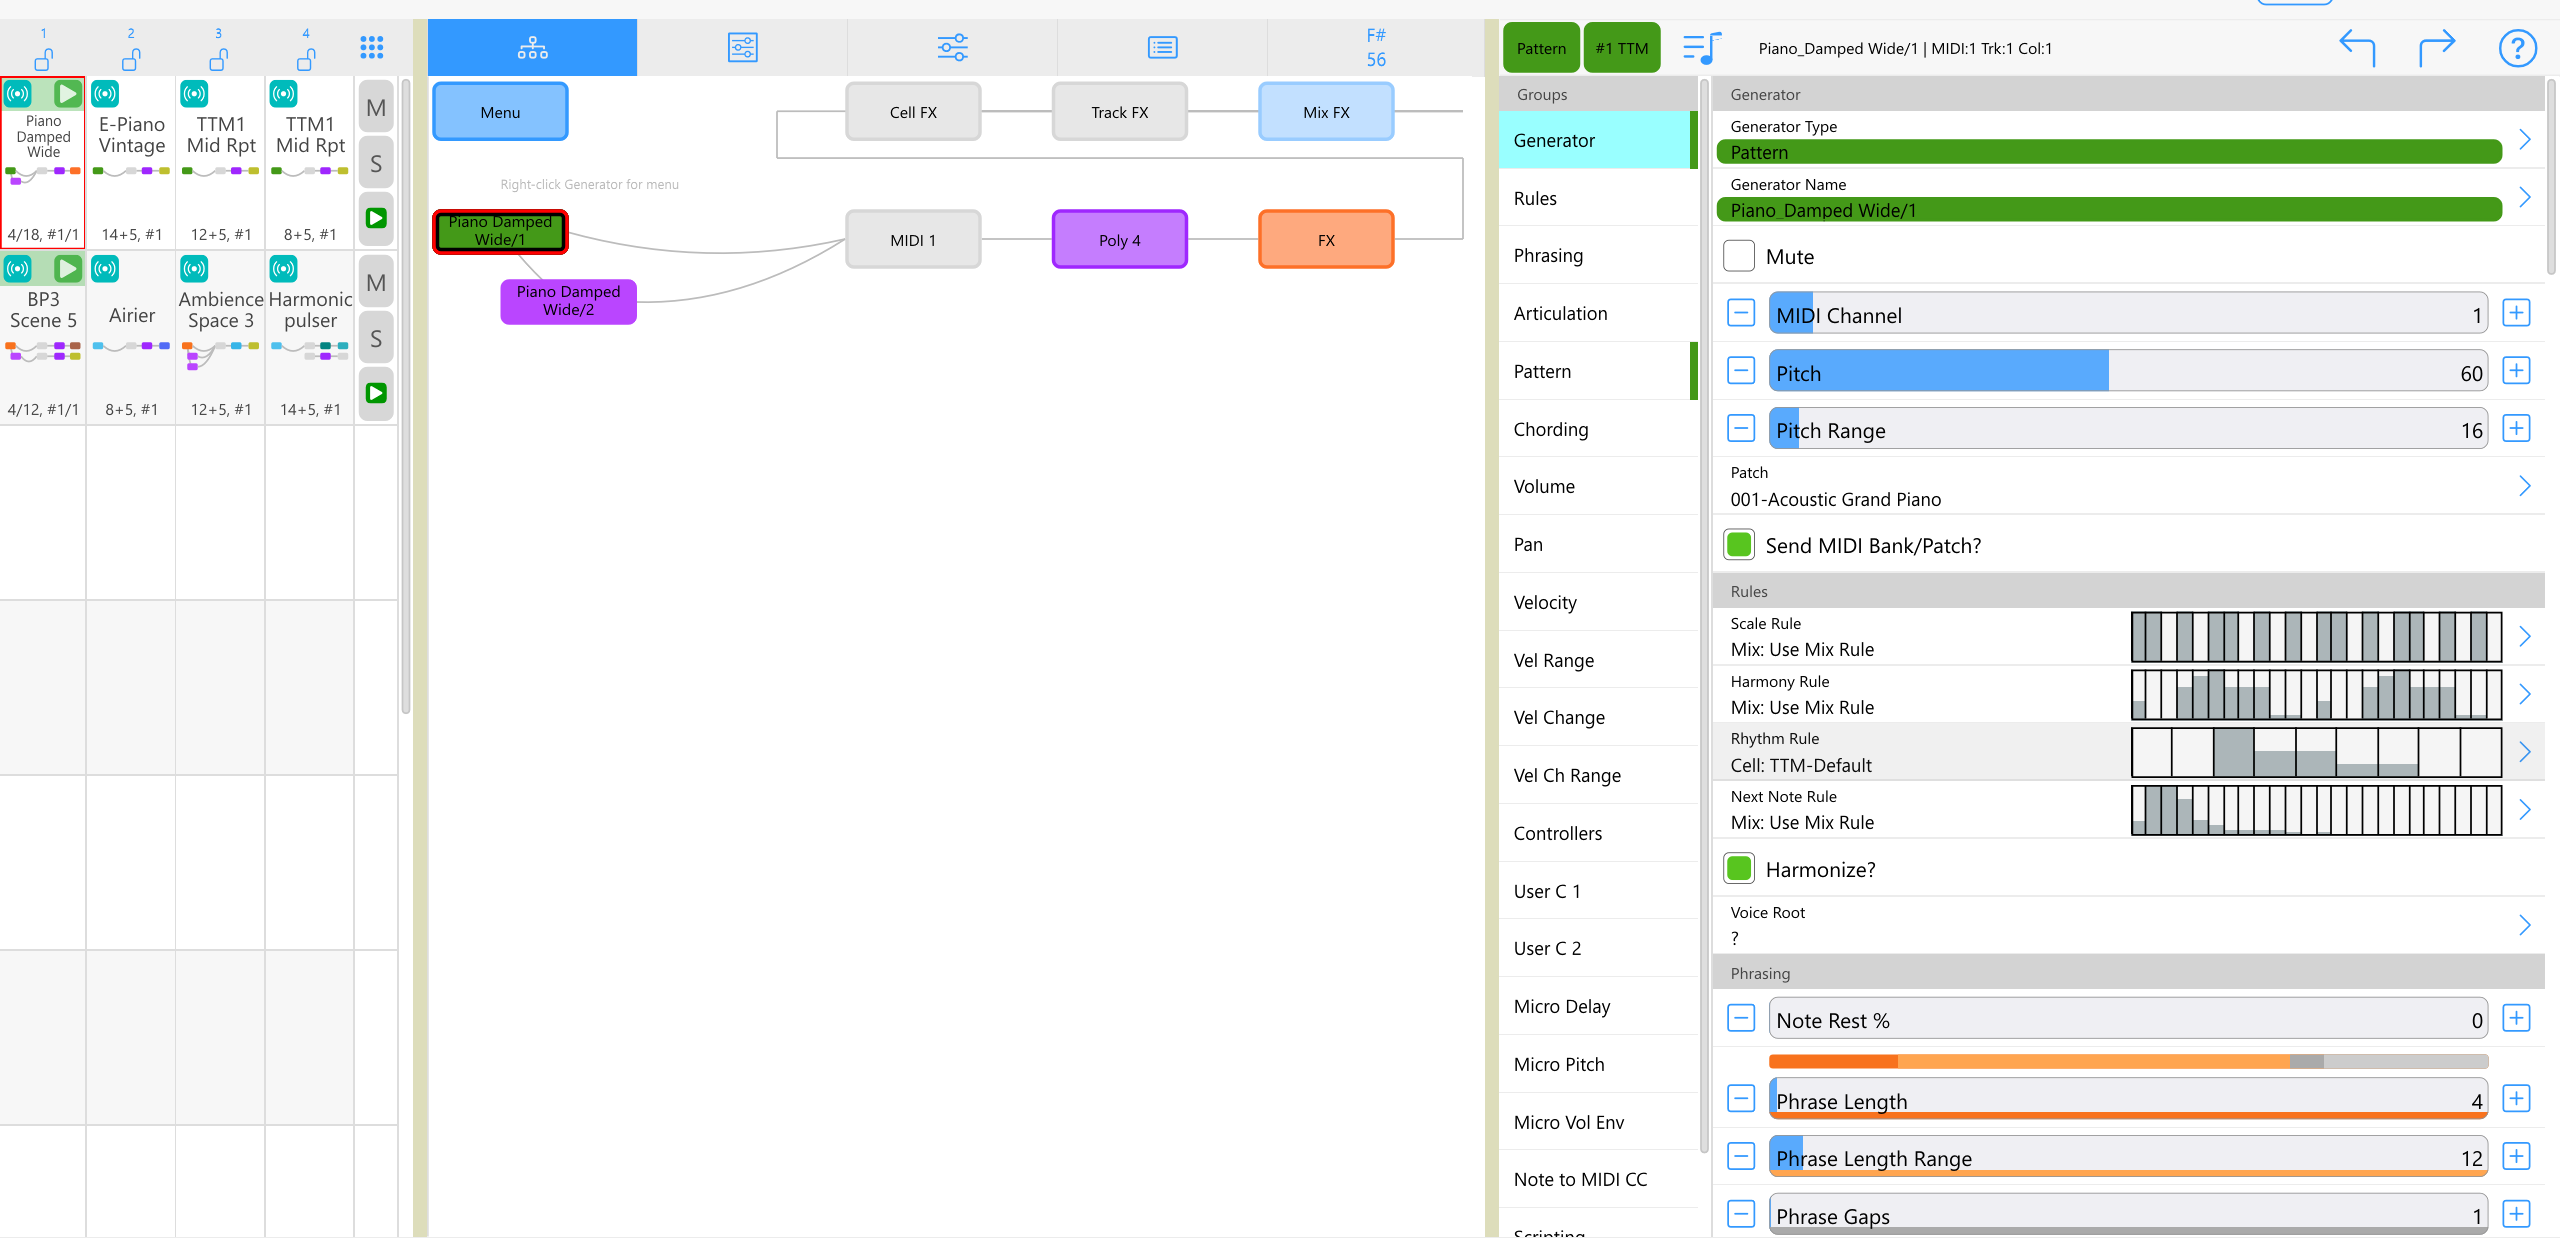This screenshot has width=2560, height=1242.
Task: Enable the Mute checkbox
Action: 1739,256
